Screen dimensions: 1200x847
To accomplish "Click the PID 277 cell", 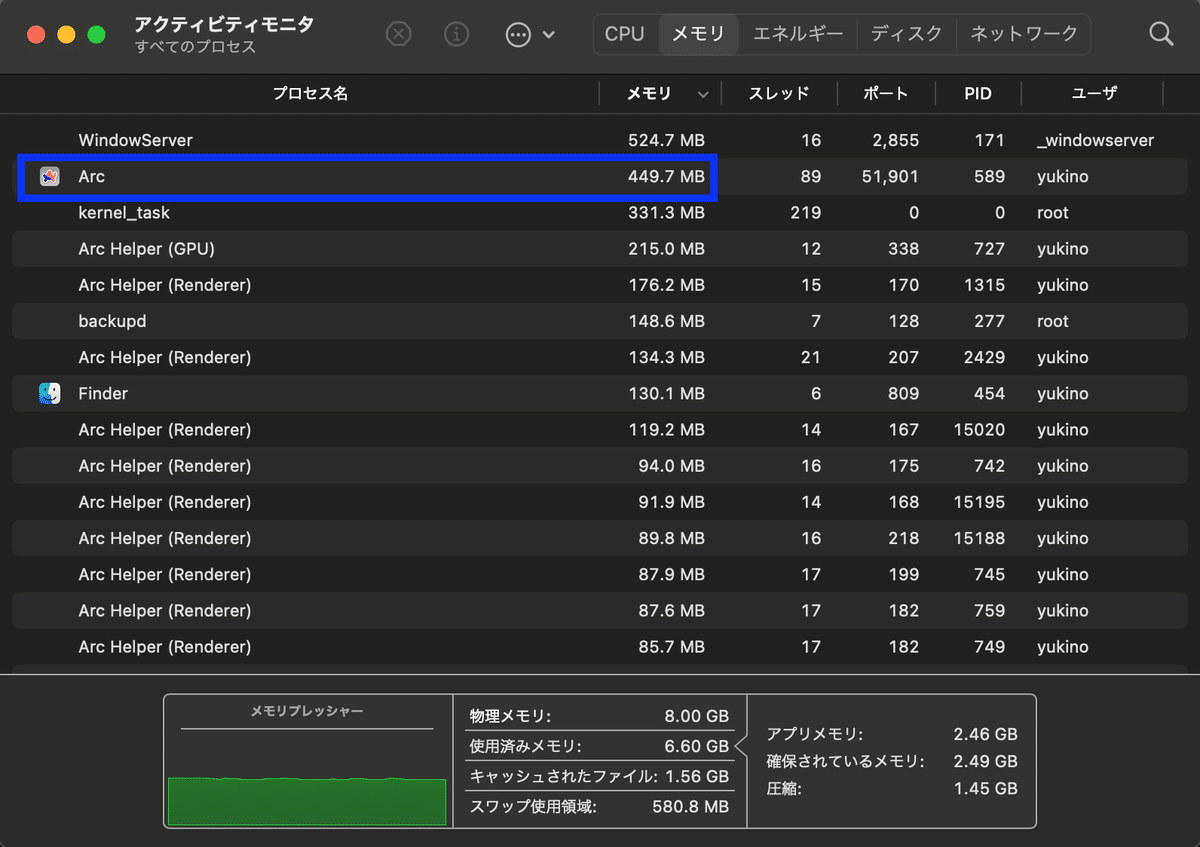I will pos(989,322).
